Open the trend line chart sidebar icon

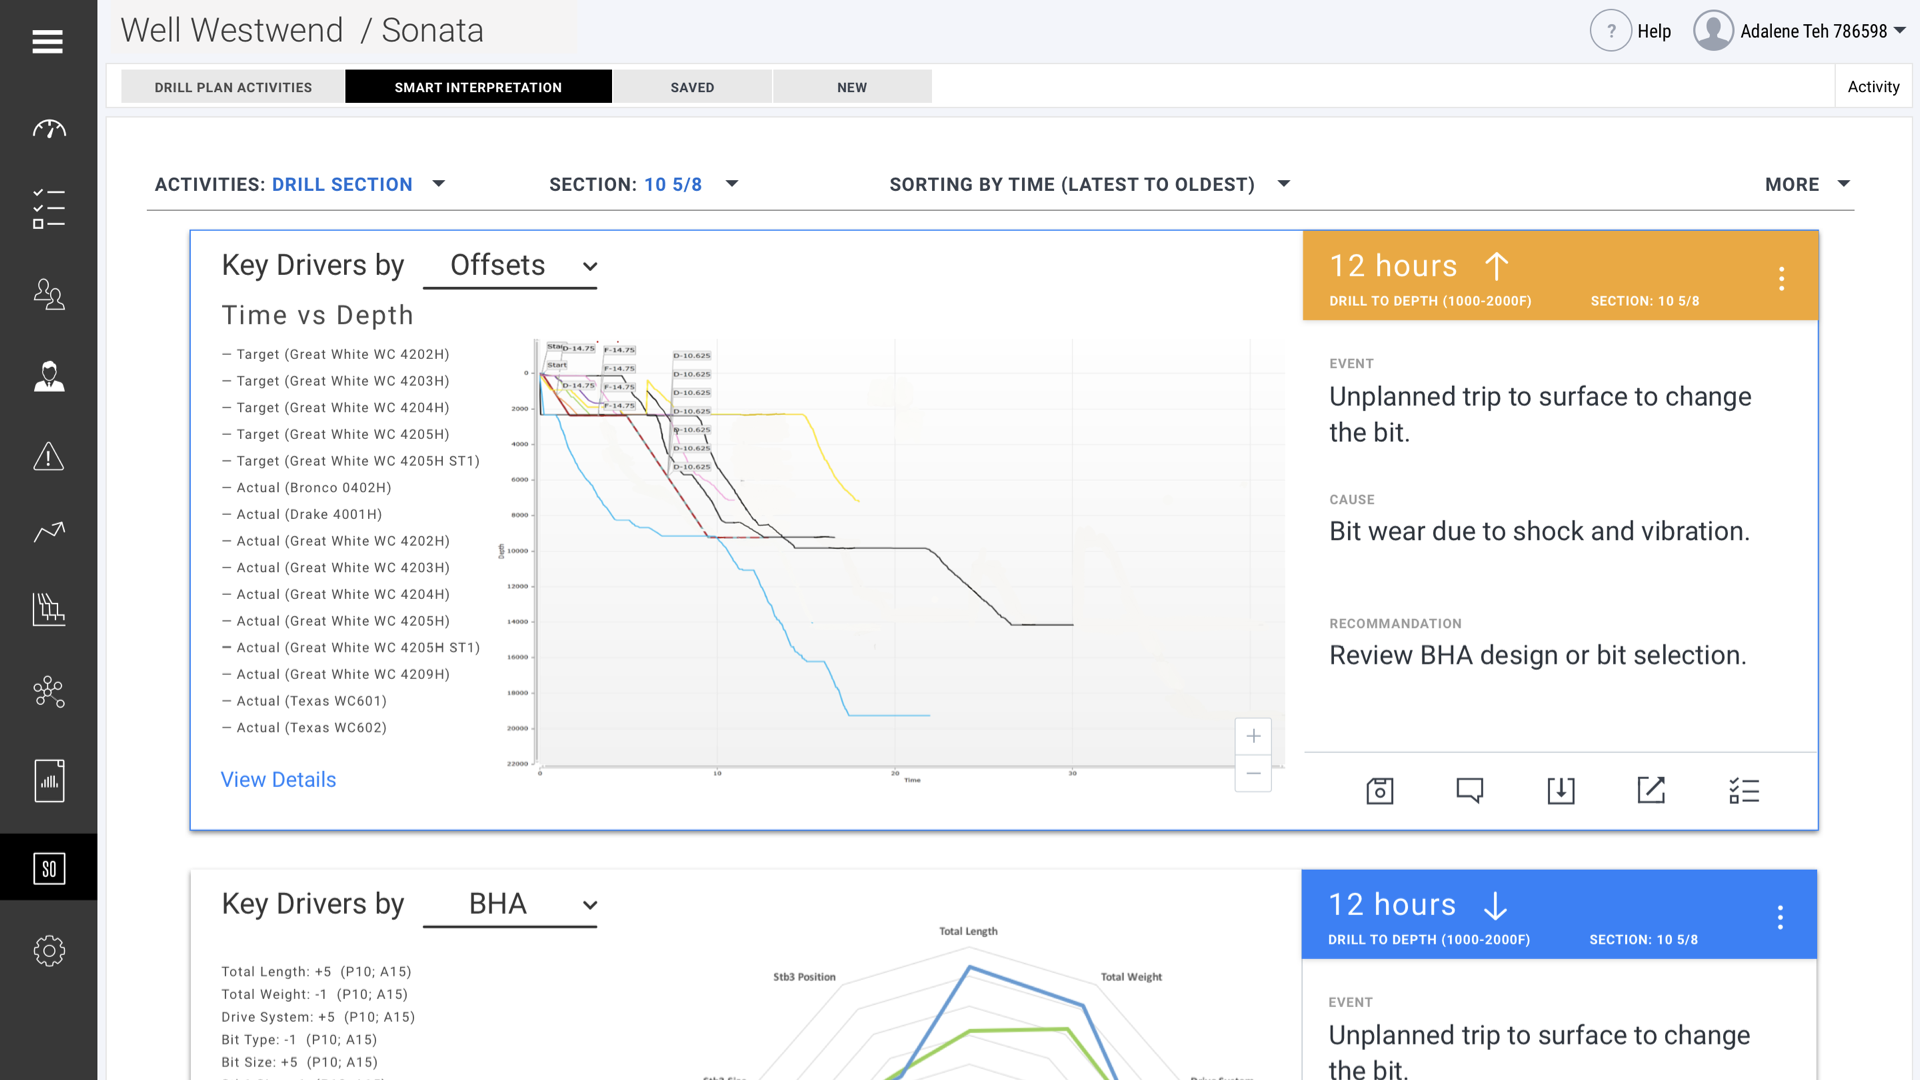(48, 532)
